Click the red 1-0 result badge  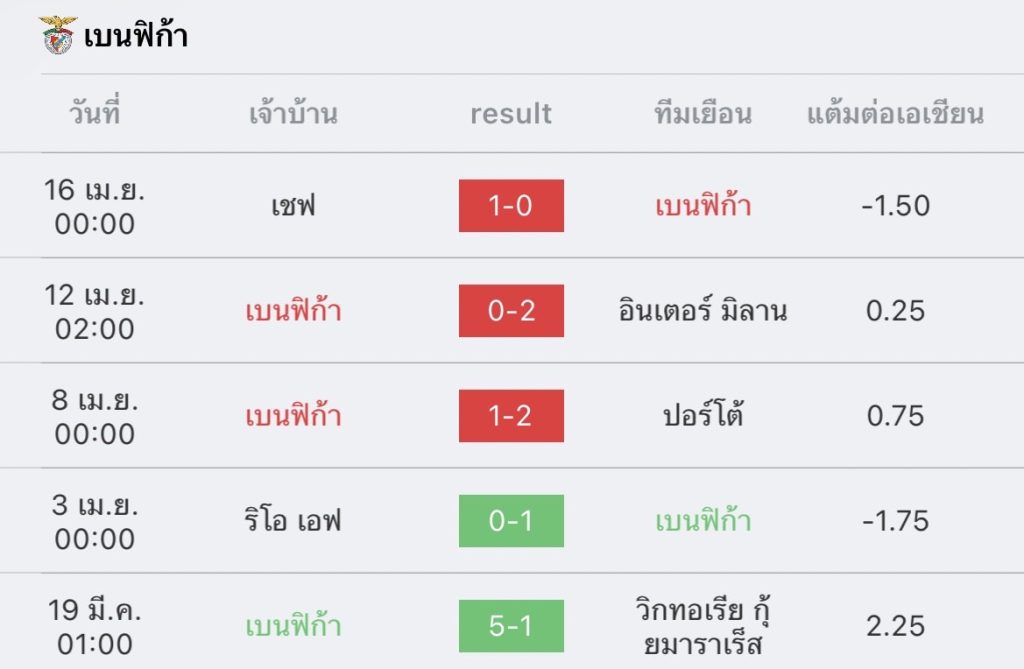511,206
